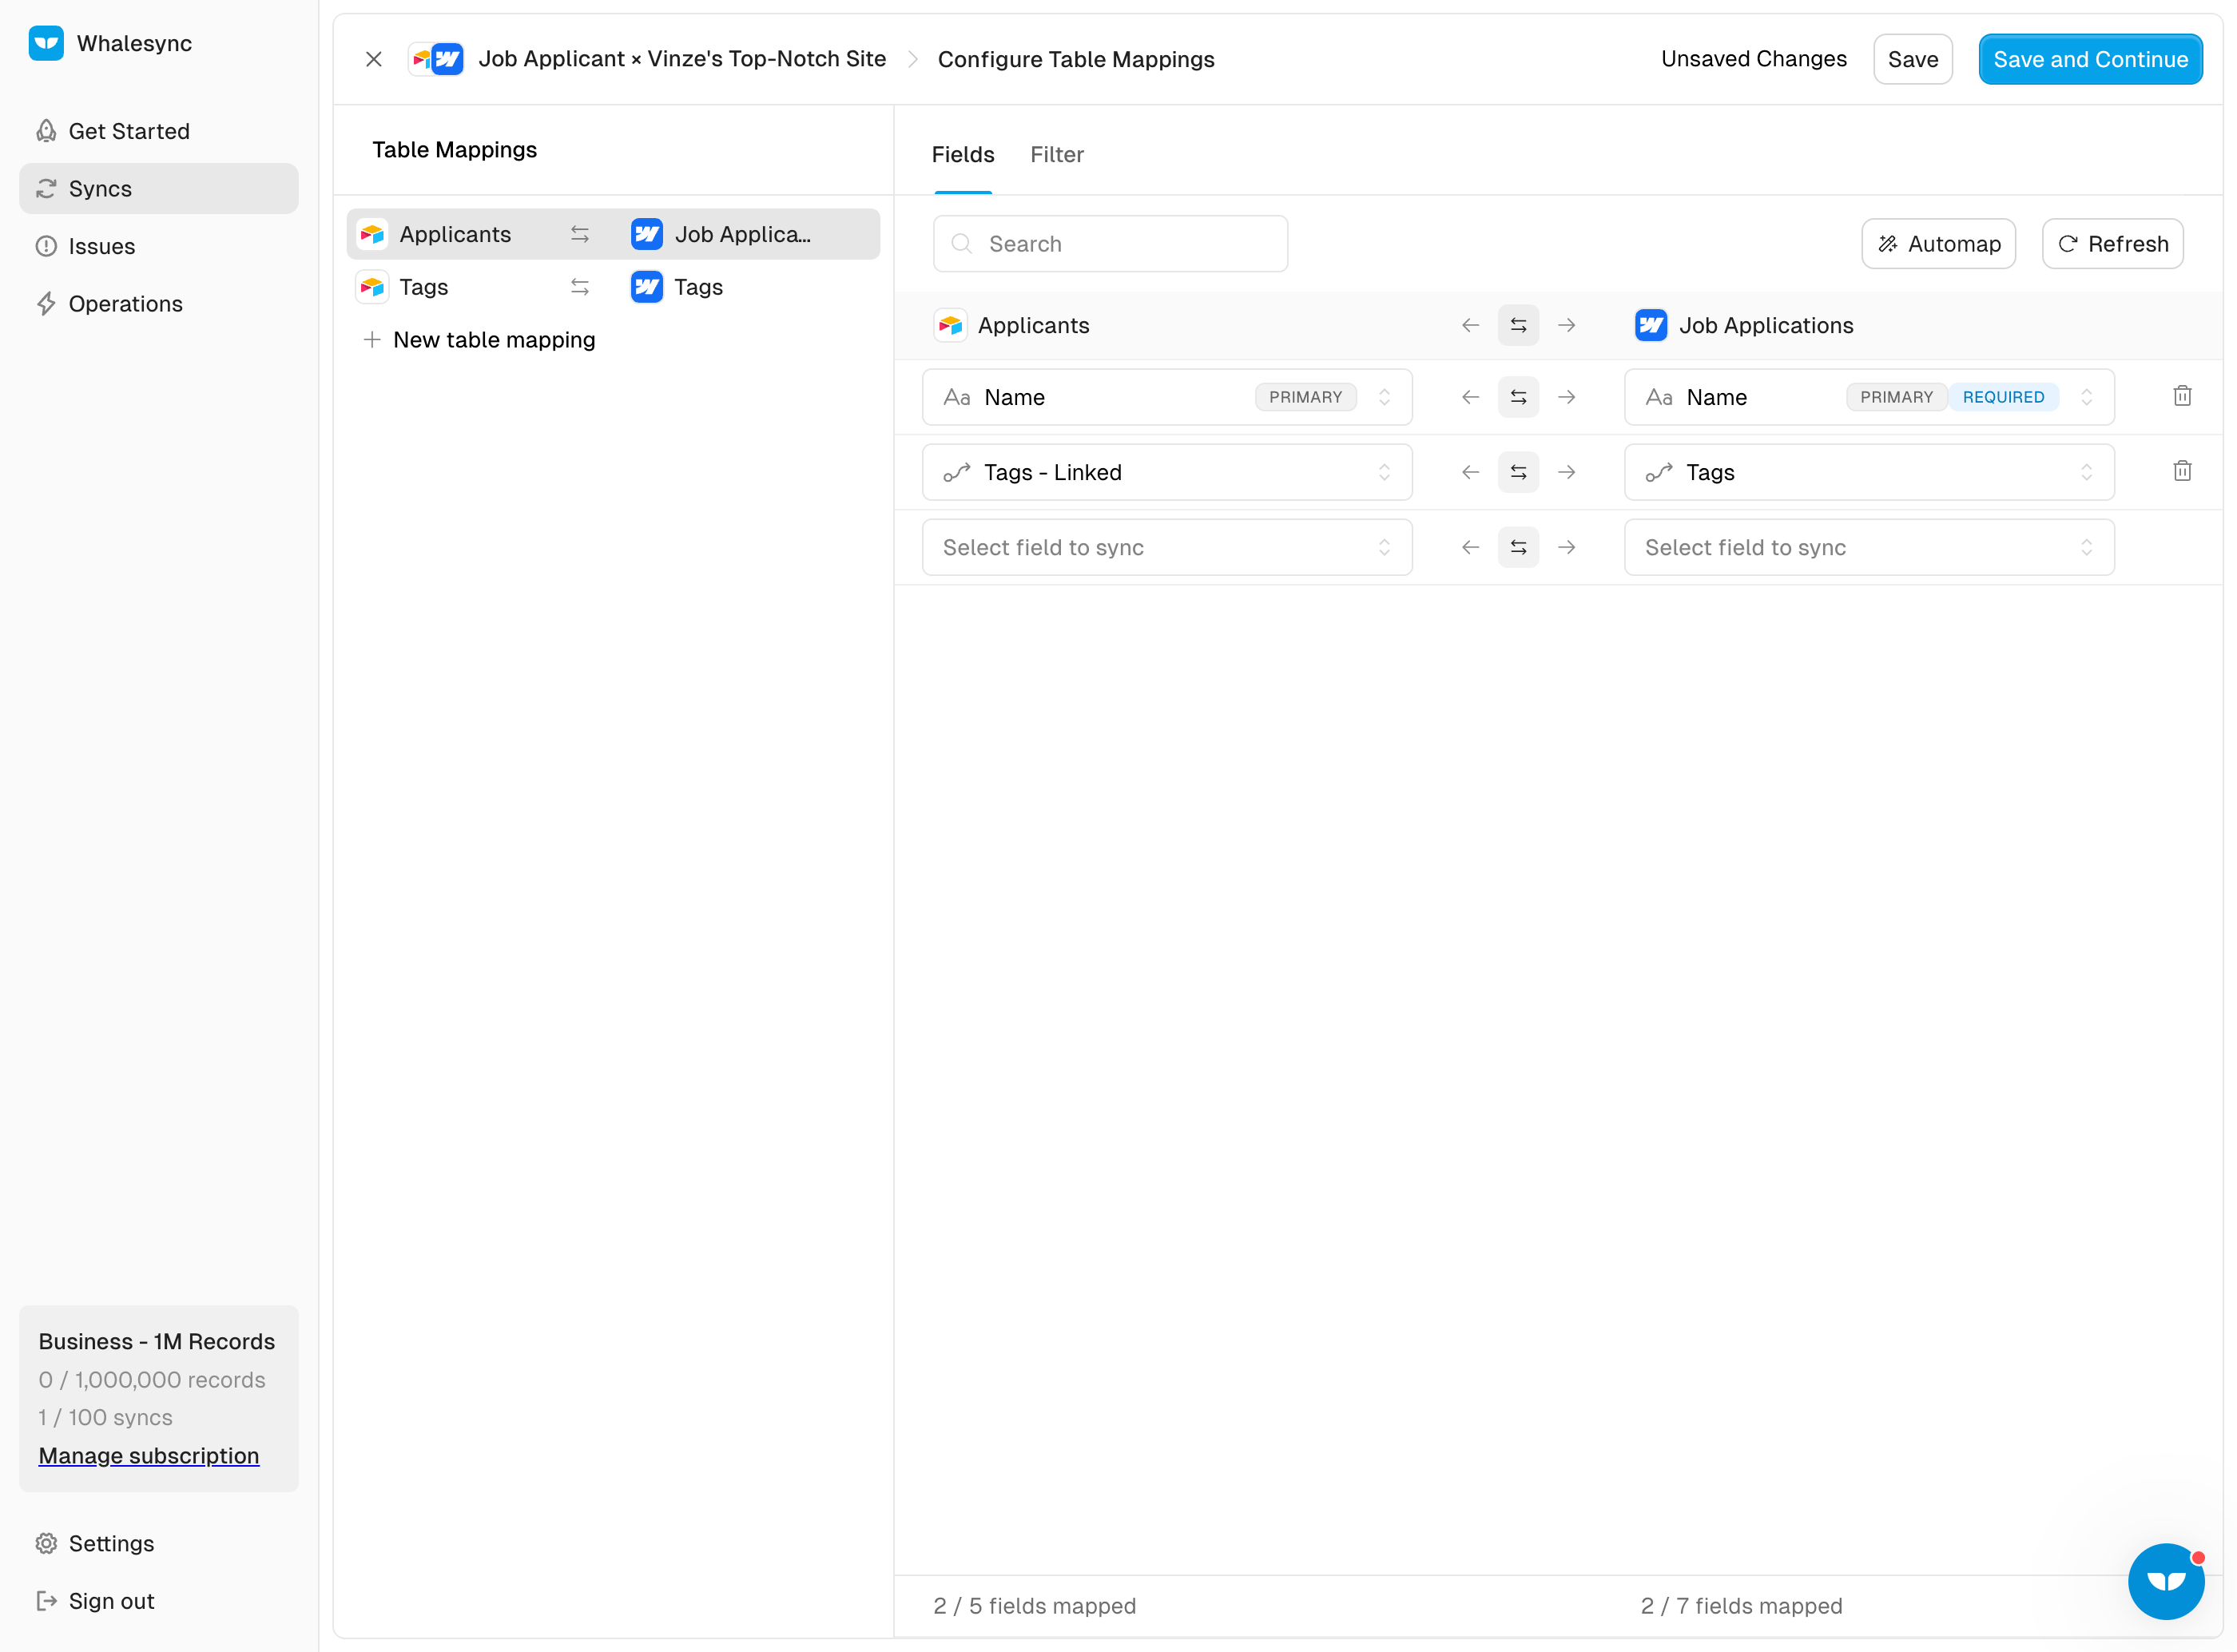Image resolution: width=2237 pixels, height=1652 pixels.
Task: Set Name row sync to left direction
Action: (1470, 397)
